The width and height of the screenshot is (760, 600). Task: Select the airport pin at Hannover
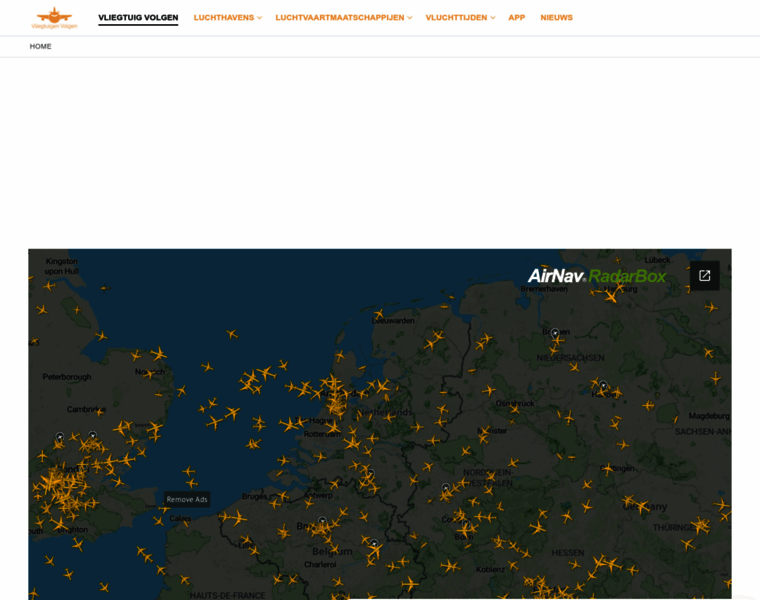pyautogui.click(x=603, y=386)
